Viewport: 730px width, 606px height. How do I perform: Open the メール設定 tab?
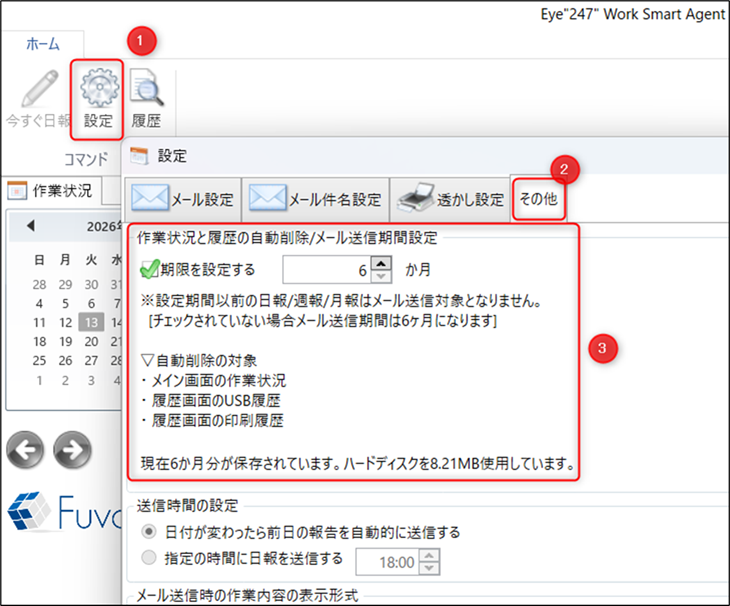(182, 198)
